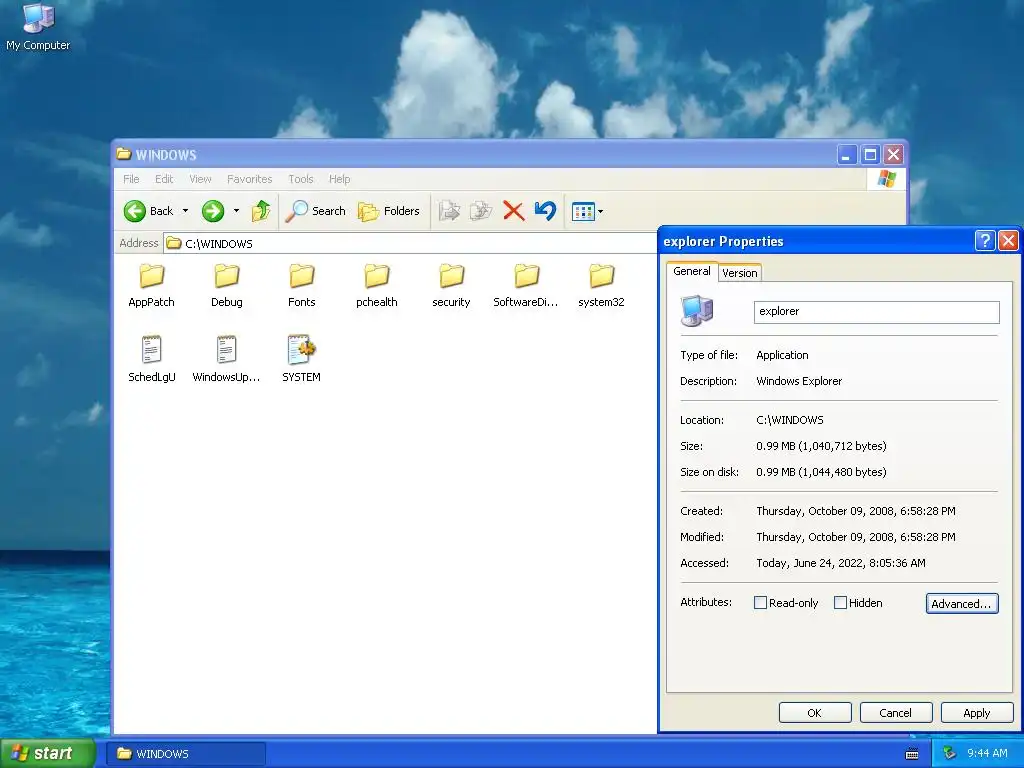Open the Start menu
Viewport: 1024px width, 768px height.
pyautogui.click(x=46, y=753)
